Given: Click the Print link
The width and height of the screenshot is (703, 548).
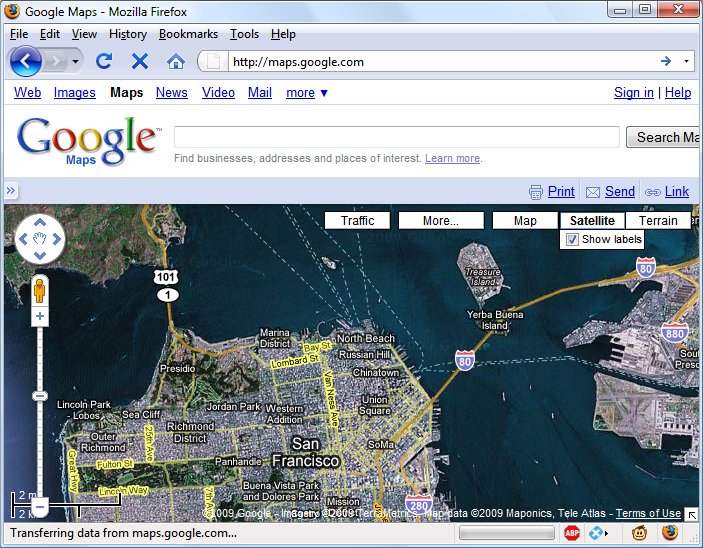Looking at the screenshot, I should tap(561, 191).
